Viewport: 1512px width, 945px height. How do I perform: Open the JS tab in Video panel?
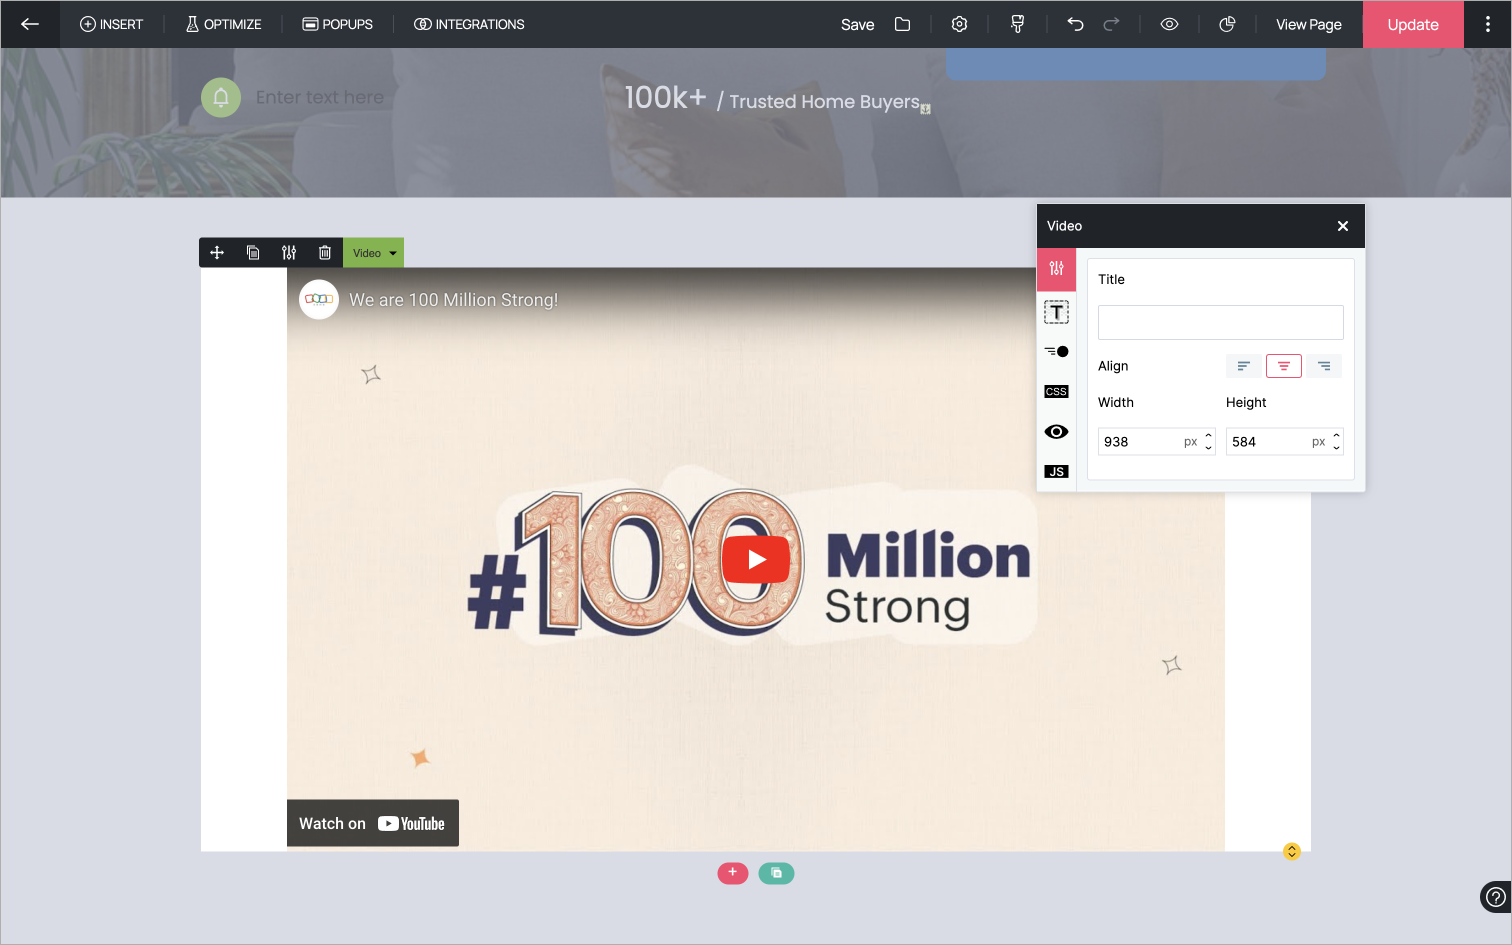click(1057, 472)
